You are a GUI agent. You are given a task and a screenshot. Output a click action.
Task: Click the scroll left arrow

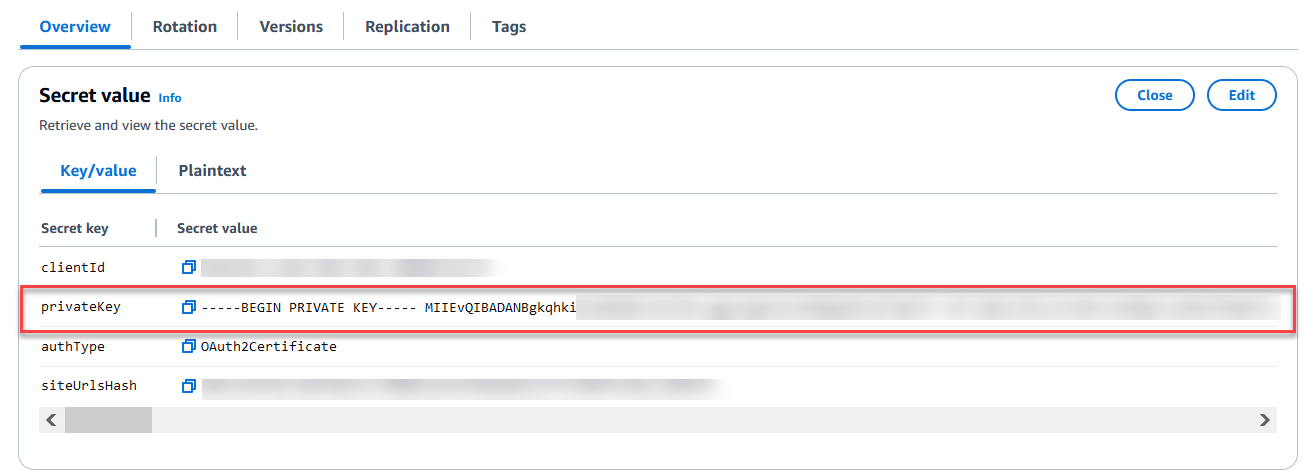click(x=51, y=420)
